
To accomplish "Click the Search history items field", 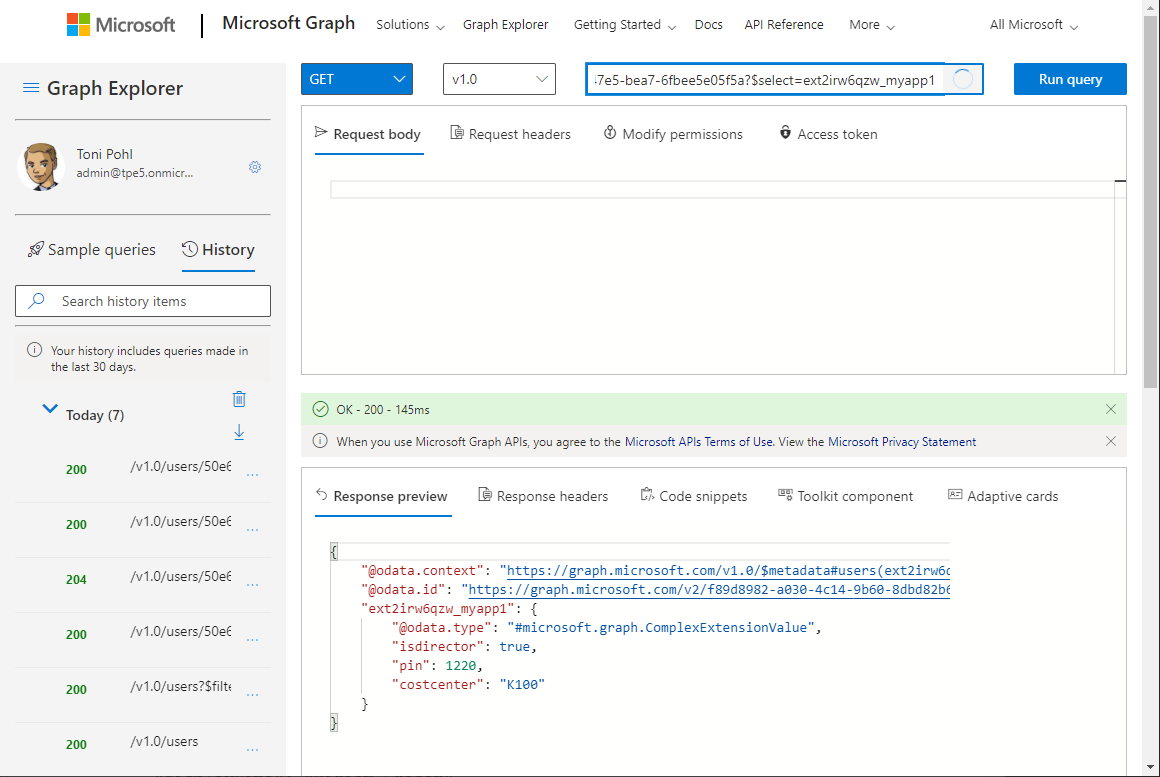I will (143, 301).
